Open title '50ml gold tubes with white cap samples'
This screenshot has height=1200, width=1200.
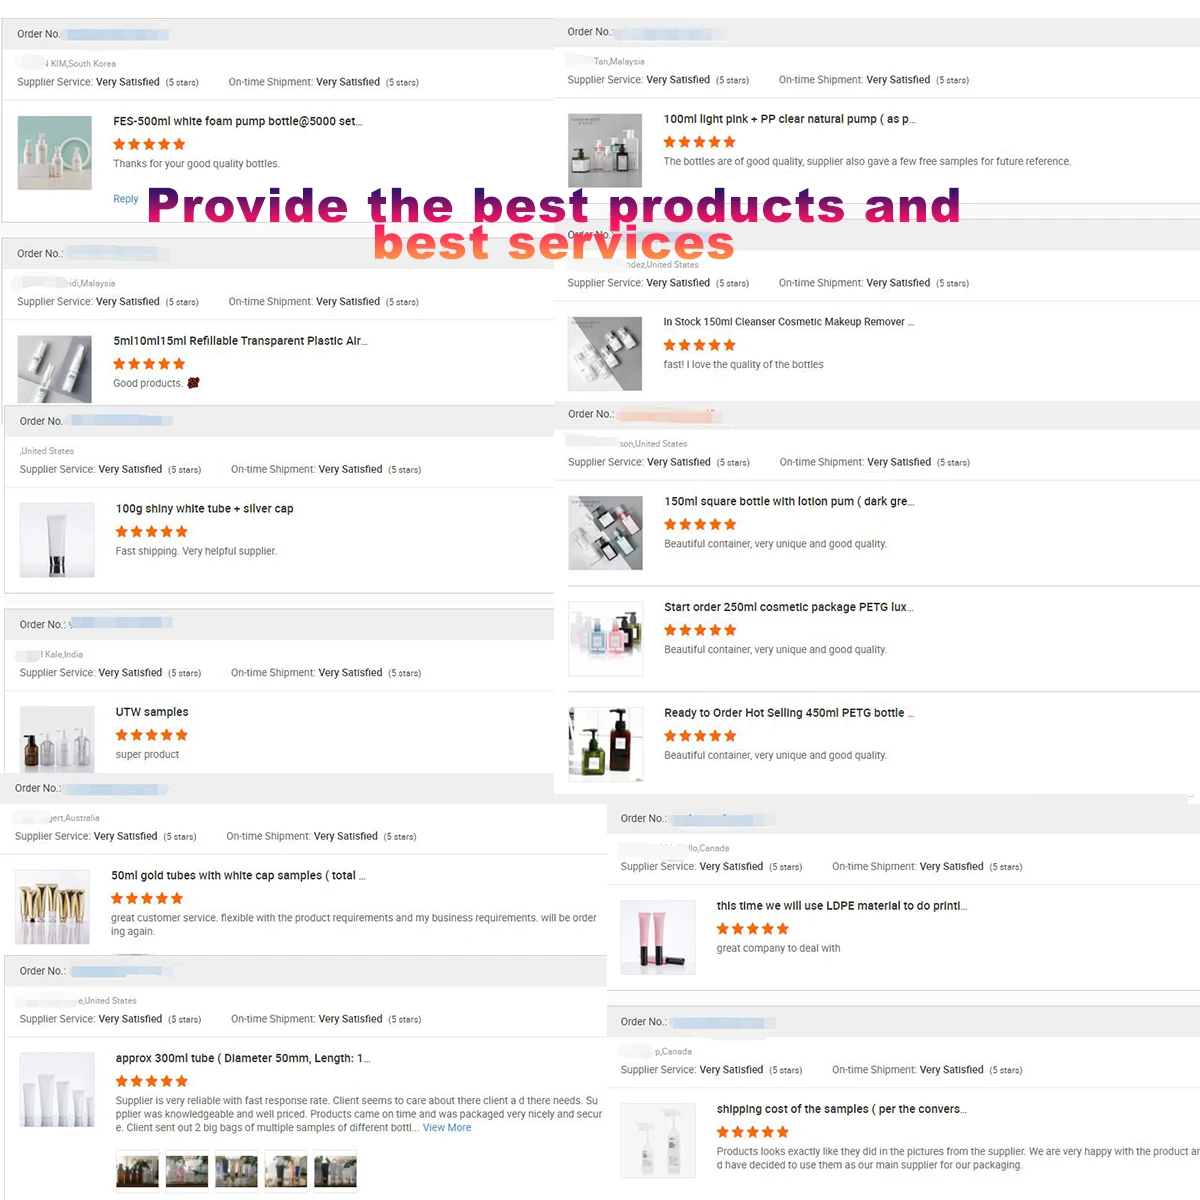point(238,876)
